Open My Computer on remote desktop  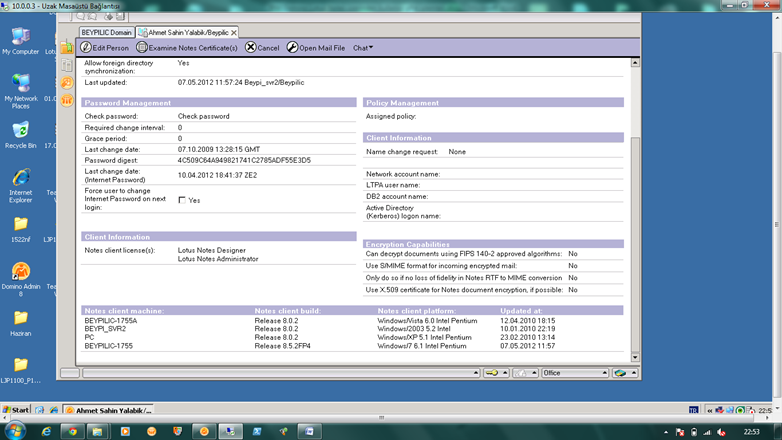point(20,37)
